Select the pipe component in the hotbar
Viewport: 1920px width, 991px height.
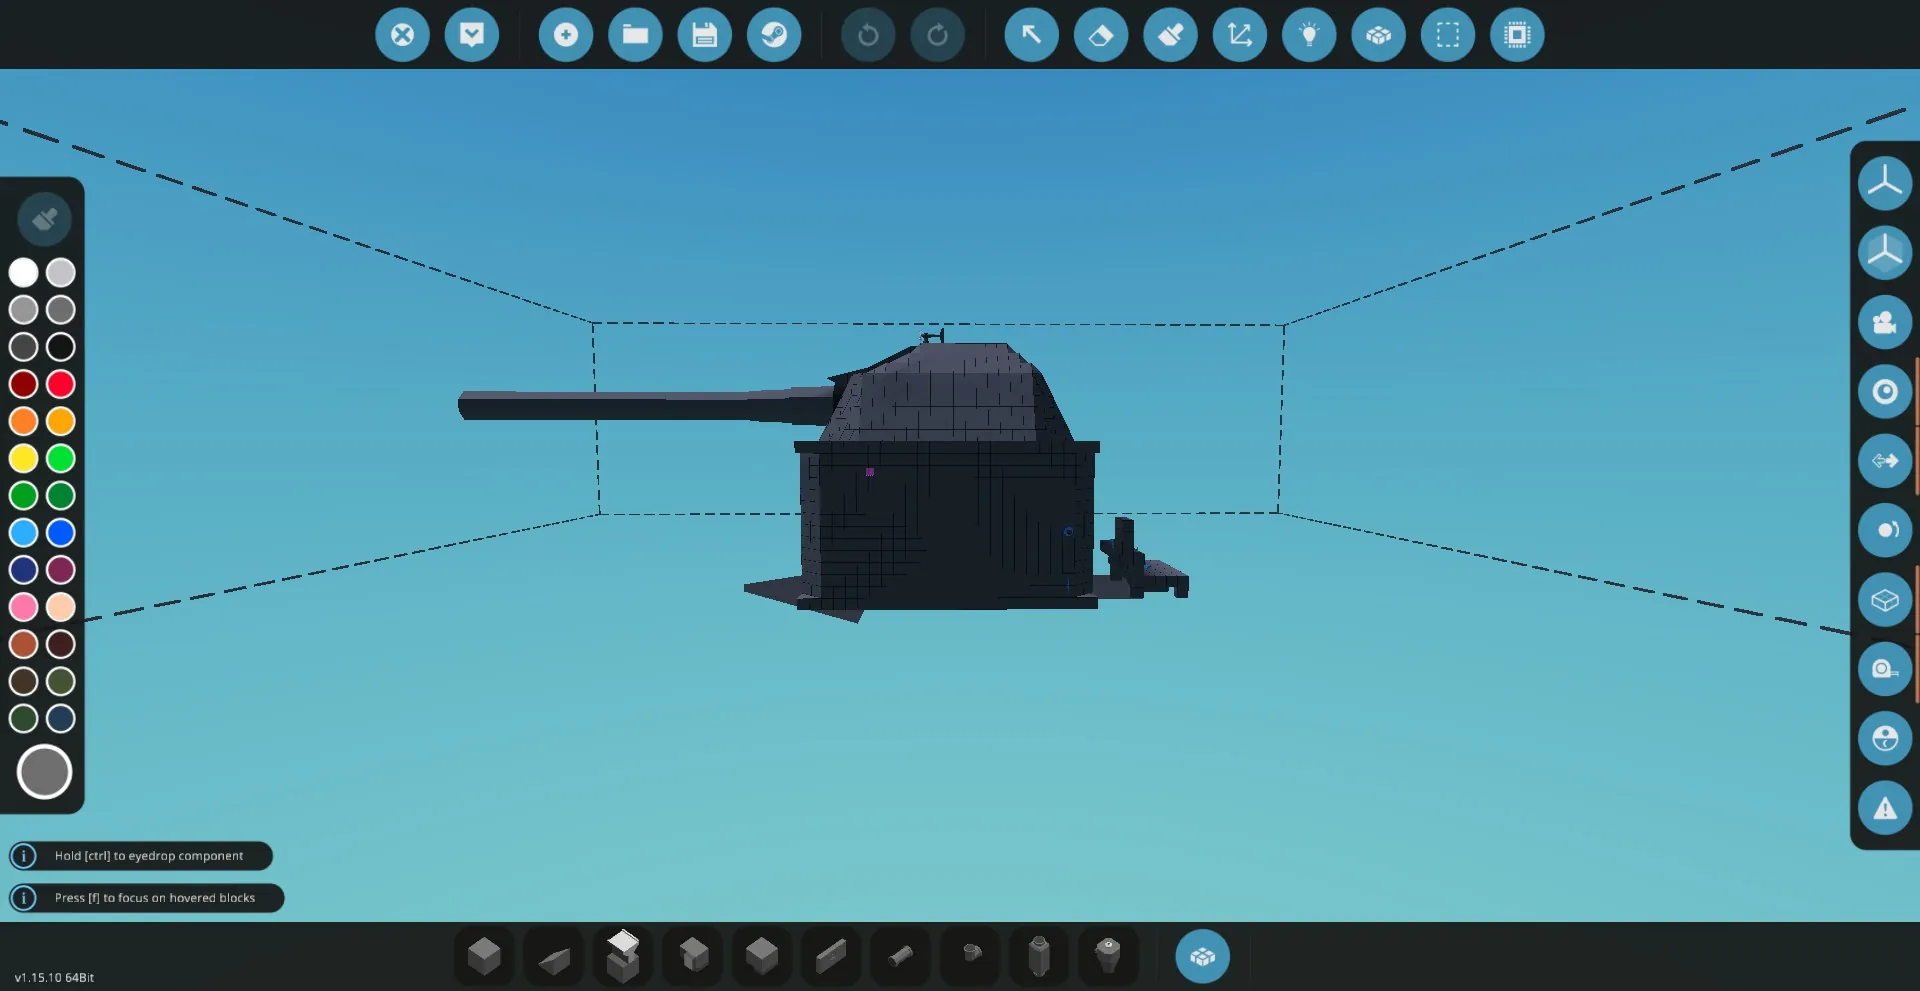[900, 956]
